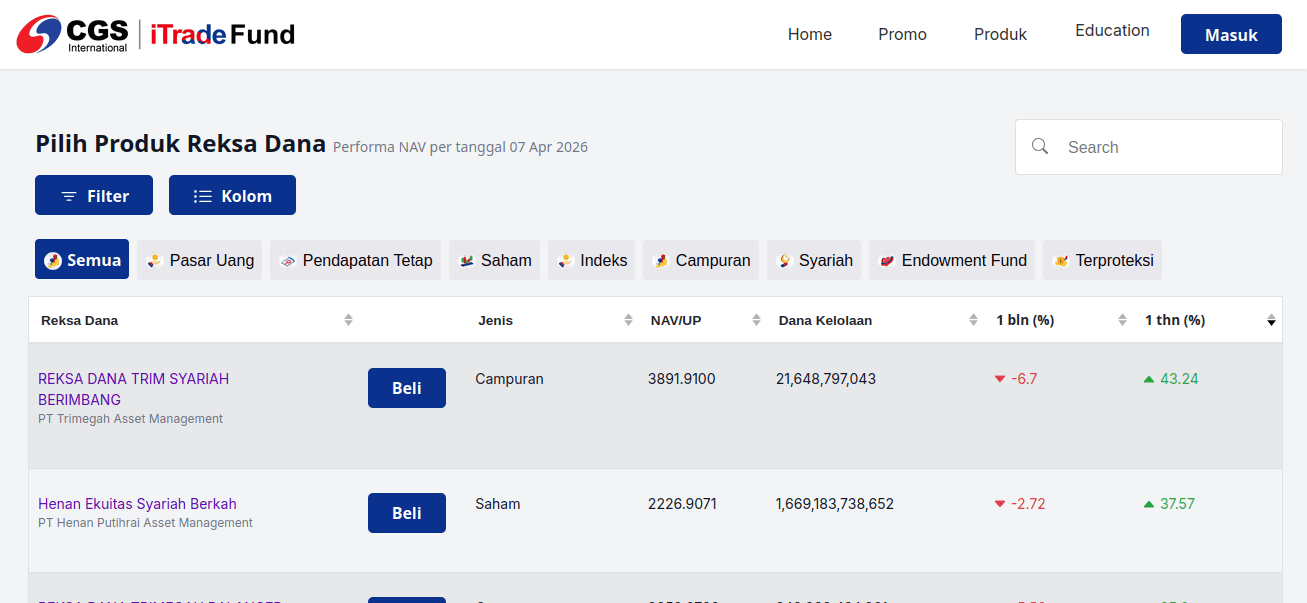Open Reksa Dana Trim Syariah Berimbang link
This screenshot has height=603, width=1307.
coord(134,389)
